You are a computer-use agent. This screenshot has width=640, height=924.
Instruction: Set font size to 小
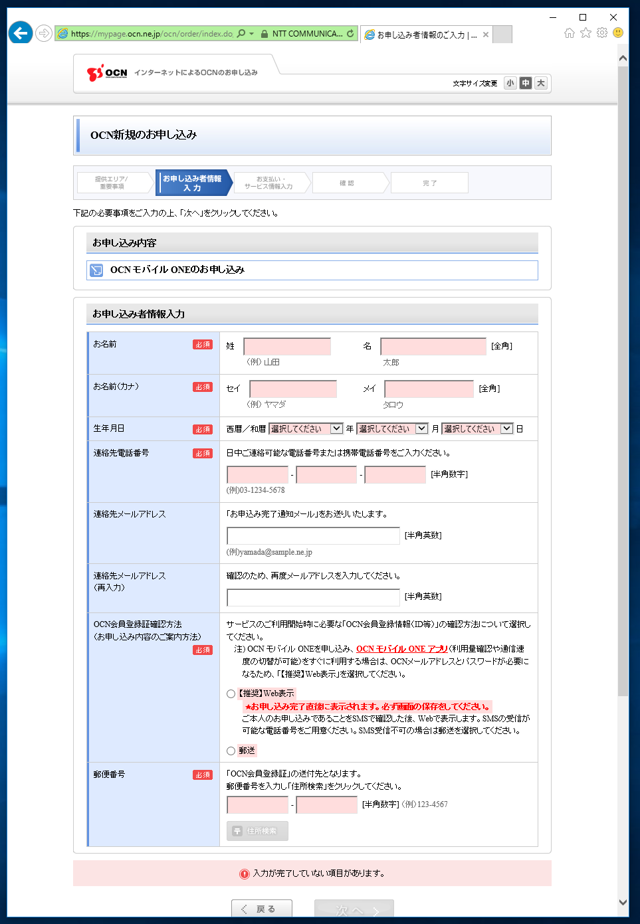tap(510, 83)
